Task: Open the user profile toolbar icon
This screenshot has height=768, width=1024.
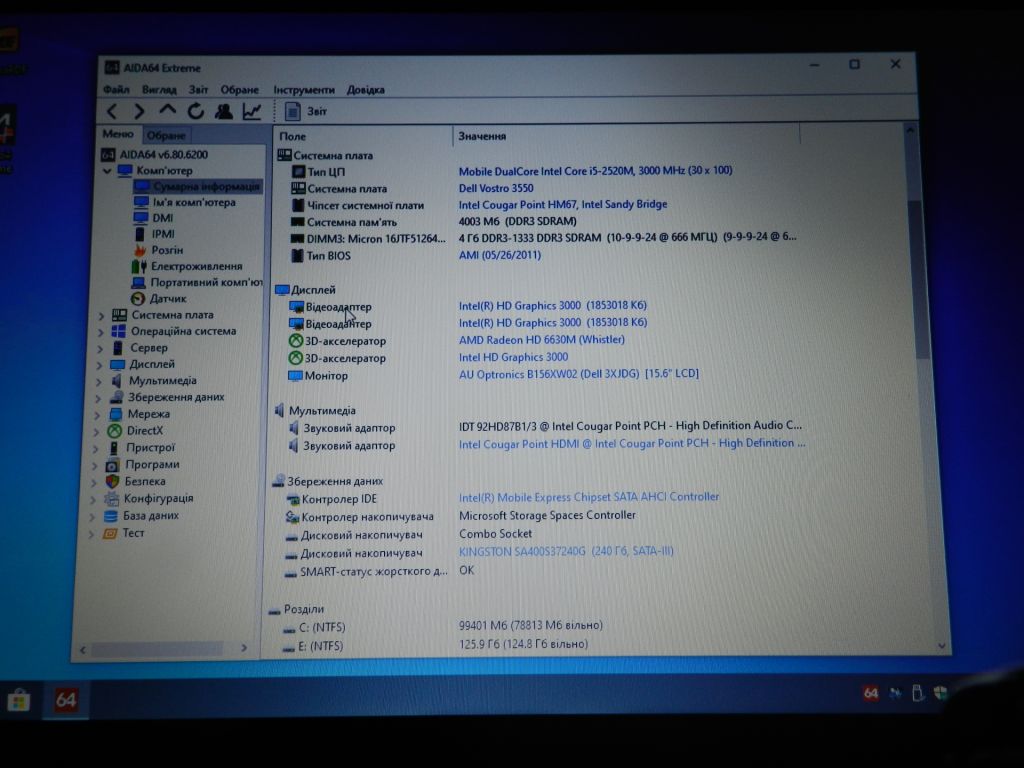Action: [223, 112]
